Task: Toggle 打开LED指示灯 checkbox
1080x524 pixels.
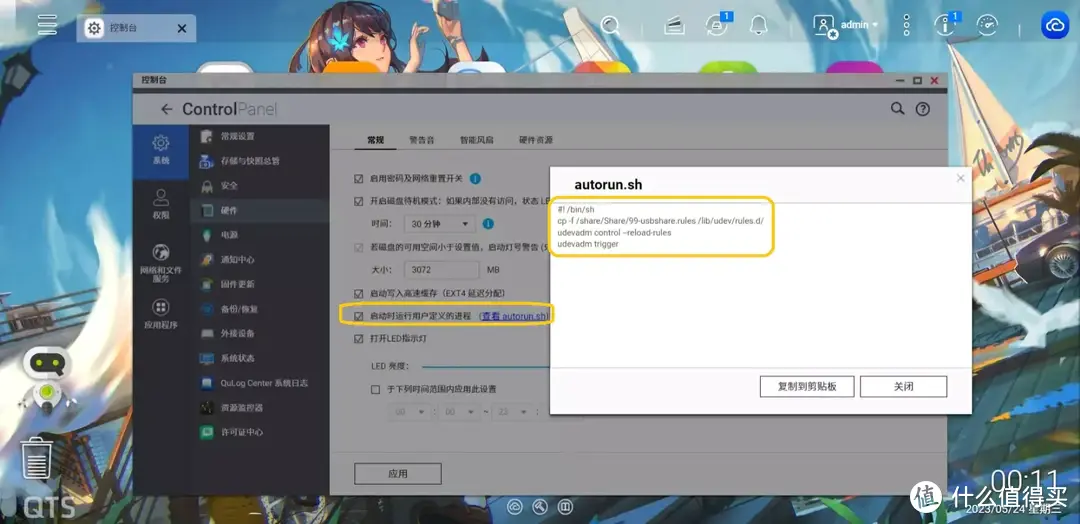Action: (358, 339)
